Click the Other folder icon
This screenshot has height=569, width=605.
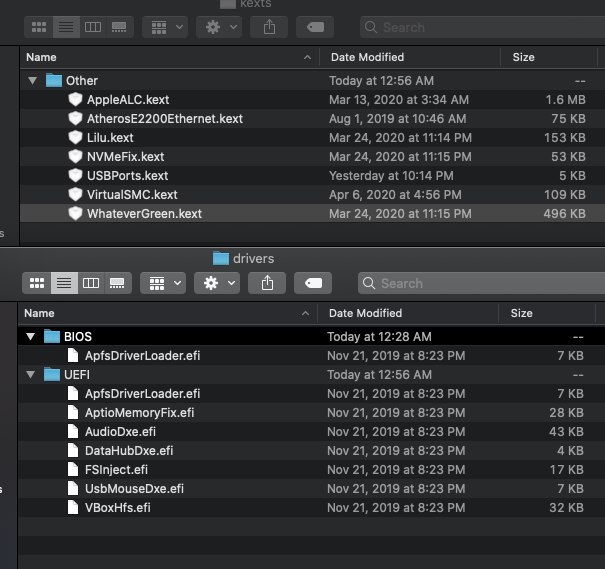(54, 81)
